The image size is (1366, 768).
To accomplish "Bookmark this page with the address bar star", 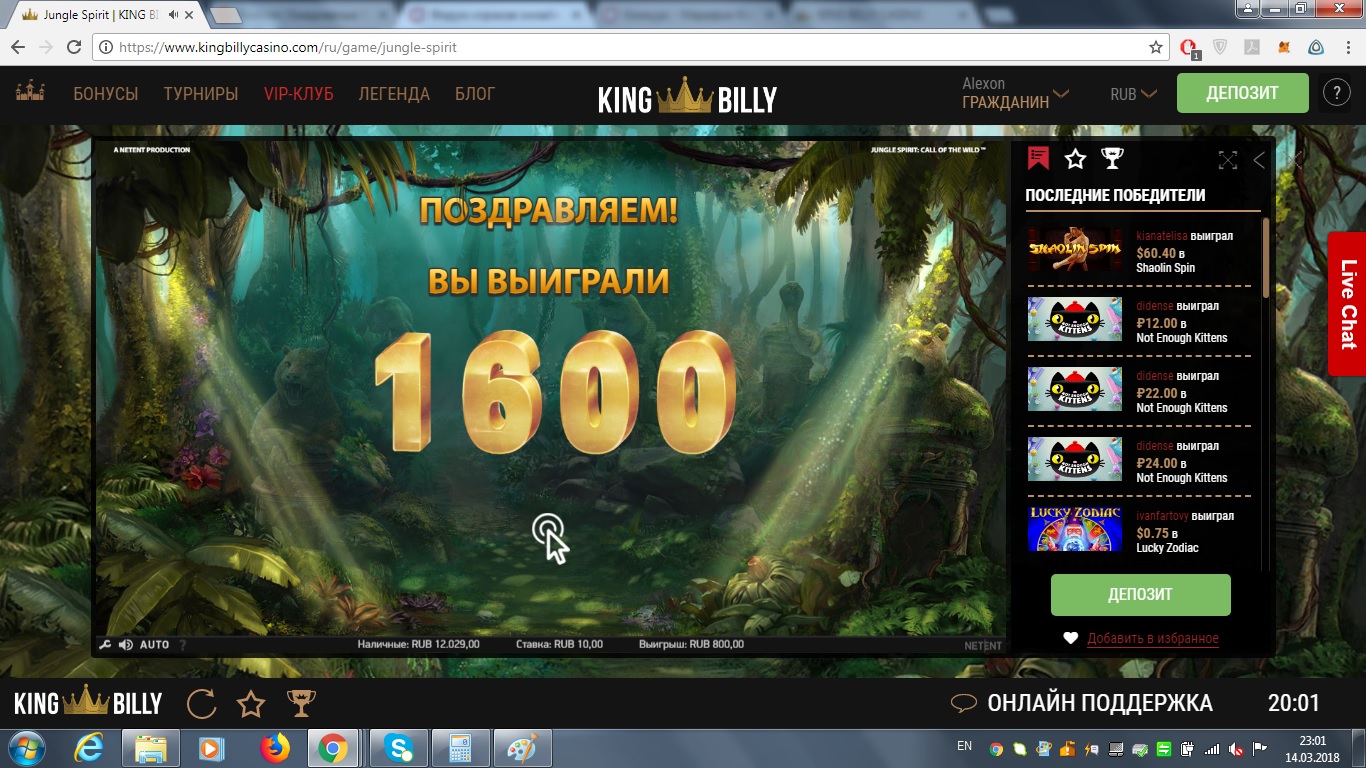I will pos(1156,47).
